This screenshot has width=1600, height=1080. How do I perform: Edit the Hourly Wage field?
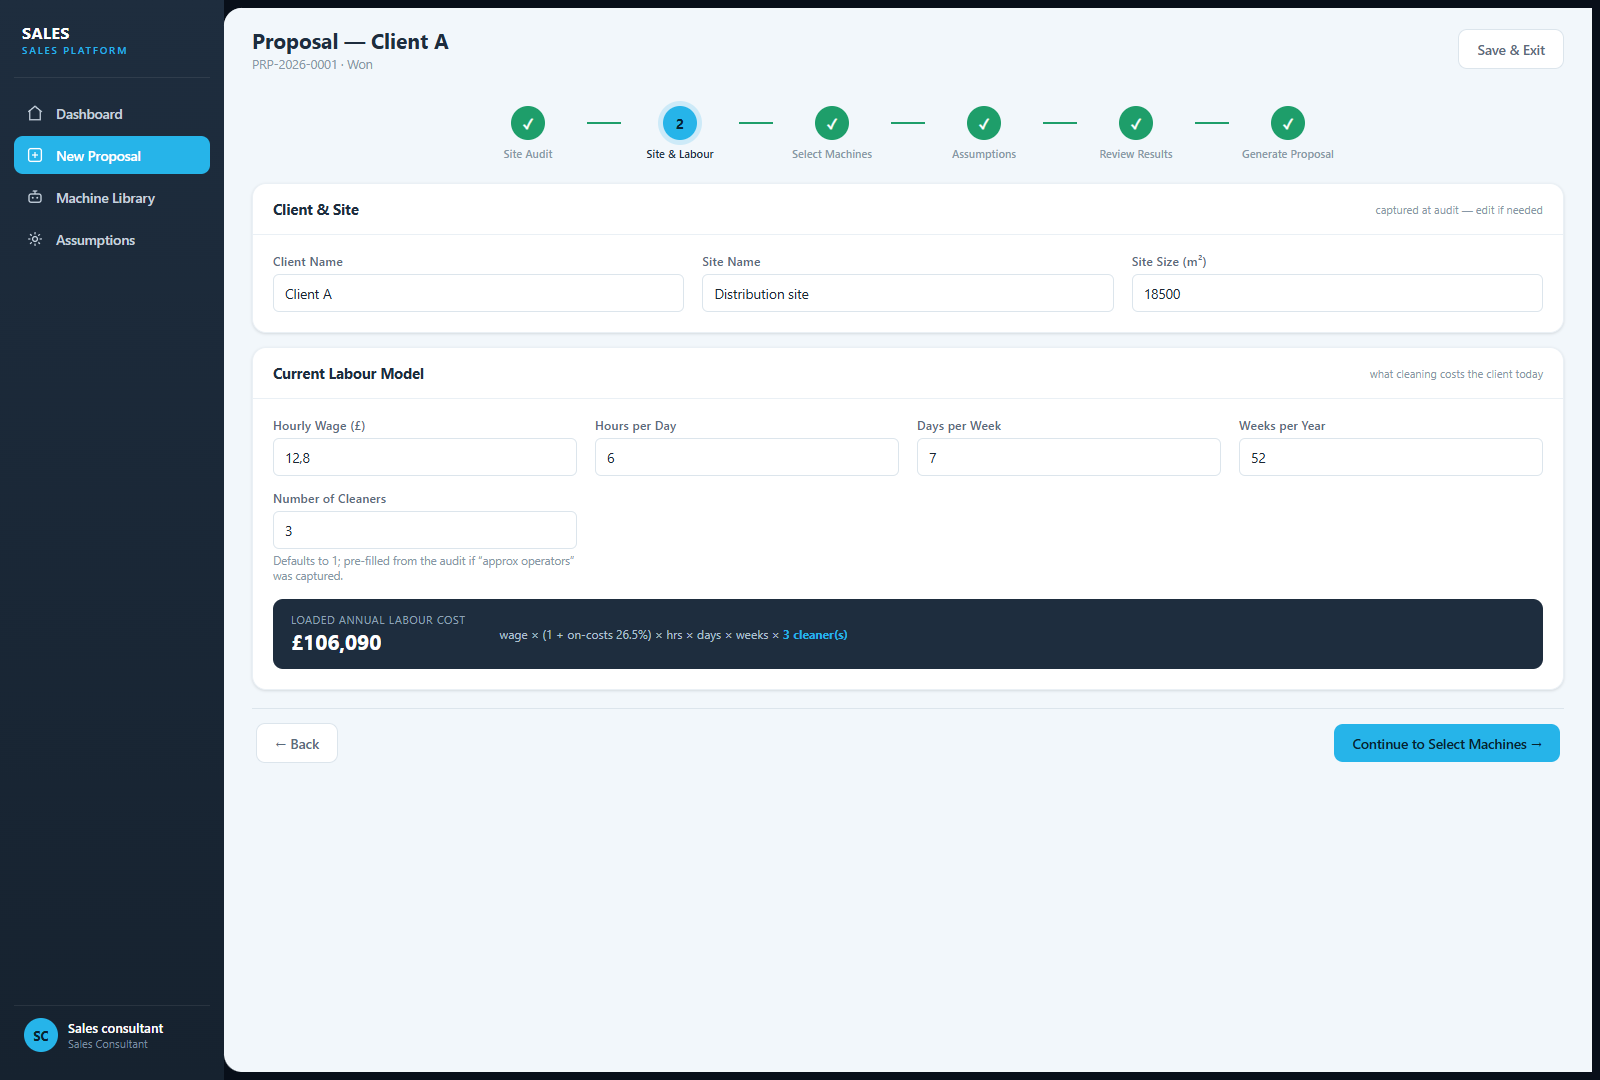point(425,457)
